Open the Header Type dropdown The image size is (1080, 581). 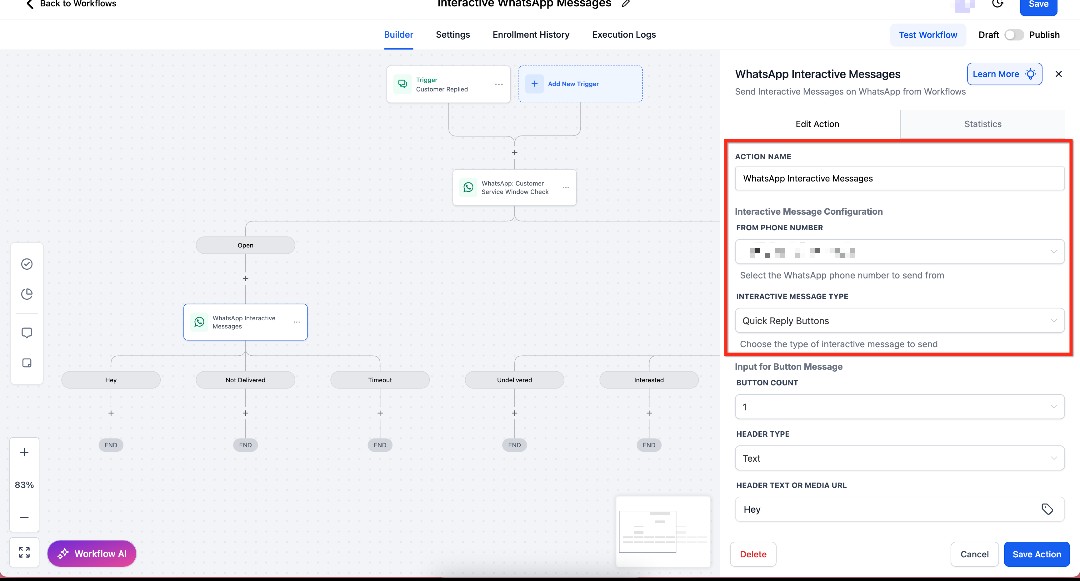coord(900,458)
